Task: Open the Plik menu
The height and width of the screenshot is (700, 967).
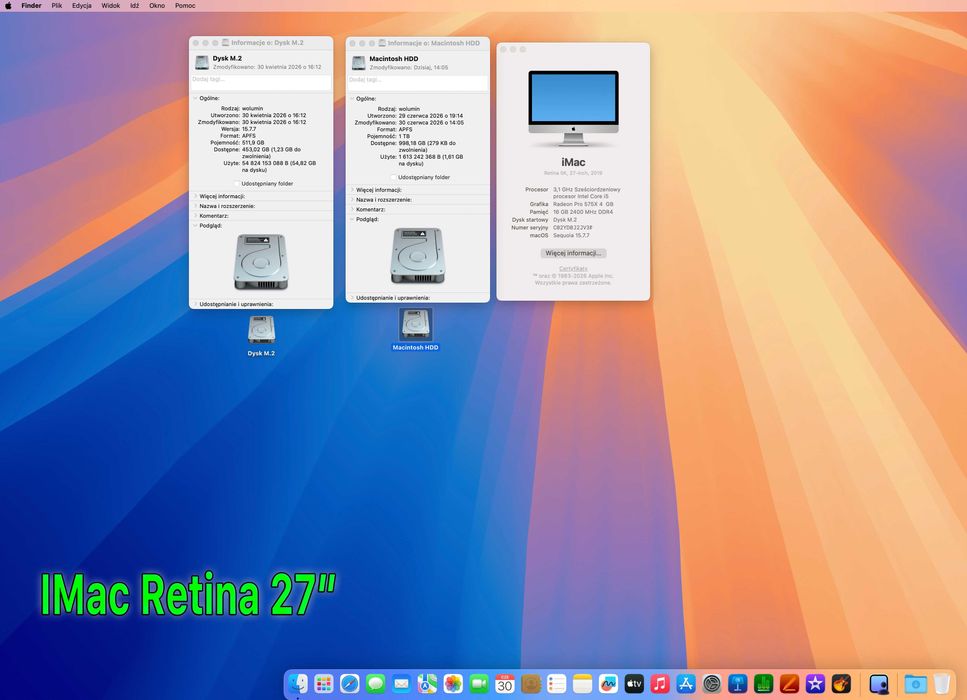Action: coord(57,6)
